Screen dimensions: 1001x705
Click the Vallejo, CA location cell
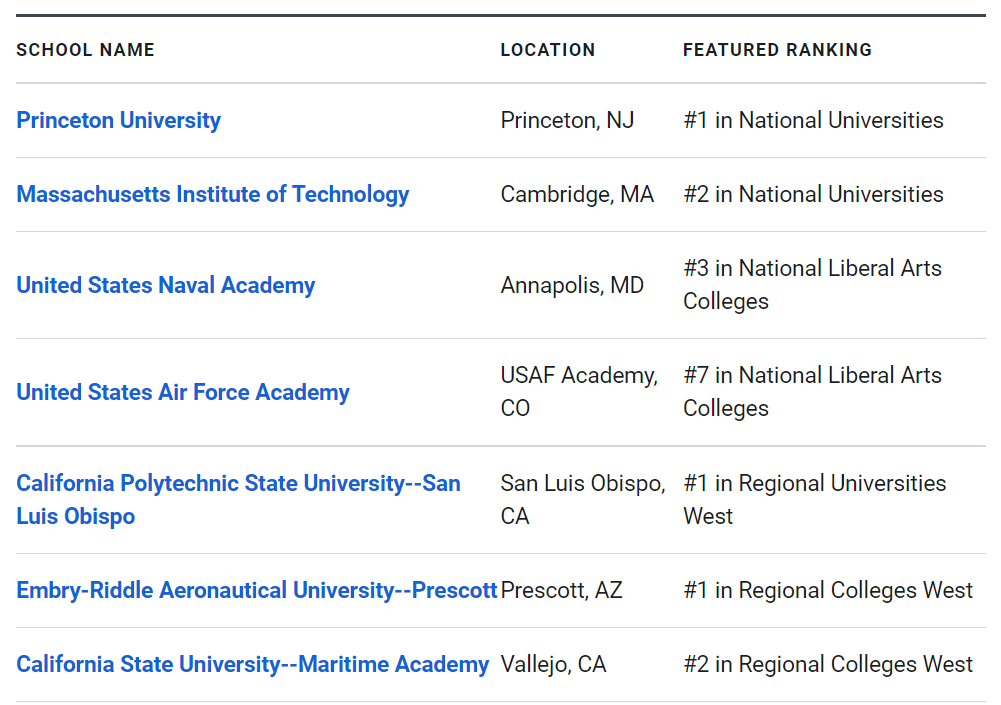pyautogui.click(x=553, y=664)
